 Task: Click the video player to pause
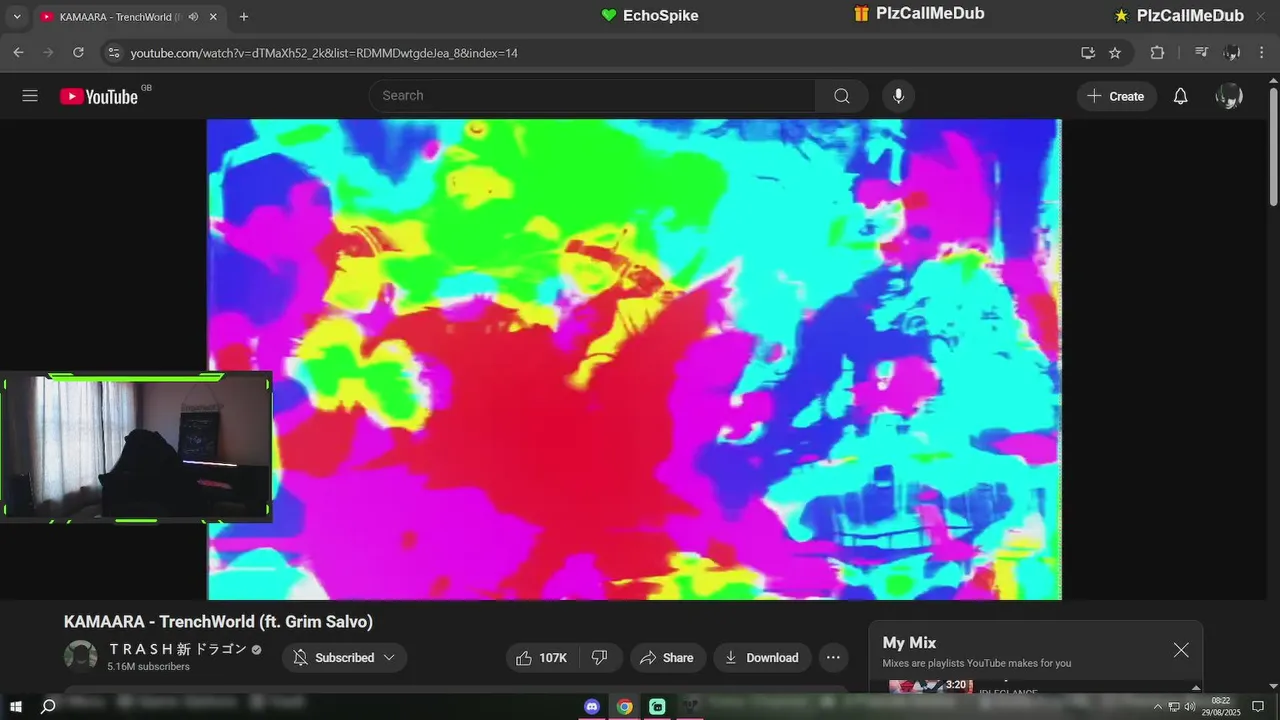634,360
